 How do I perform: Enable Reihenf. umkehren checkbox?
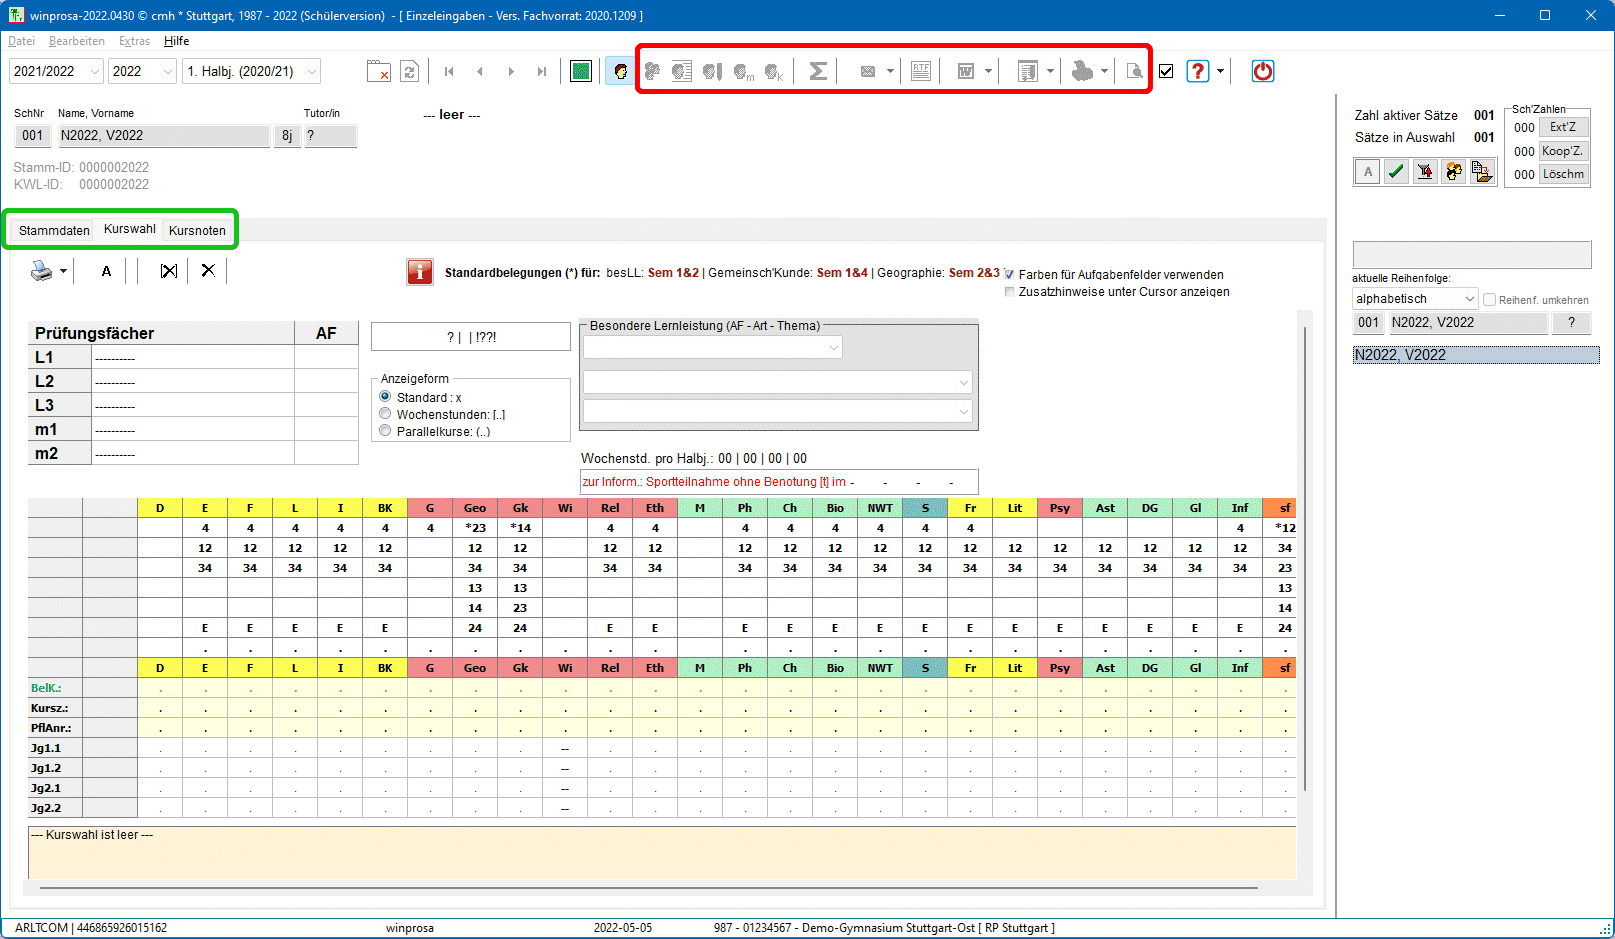(x=1489, y=300)
